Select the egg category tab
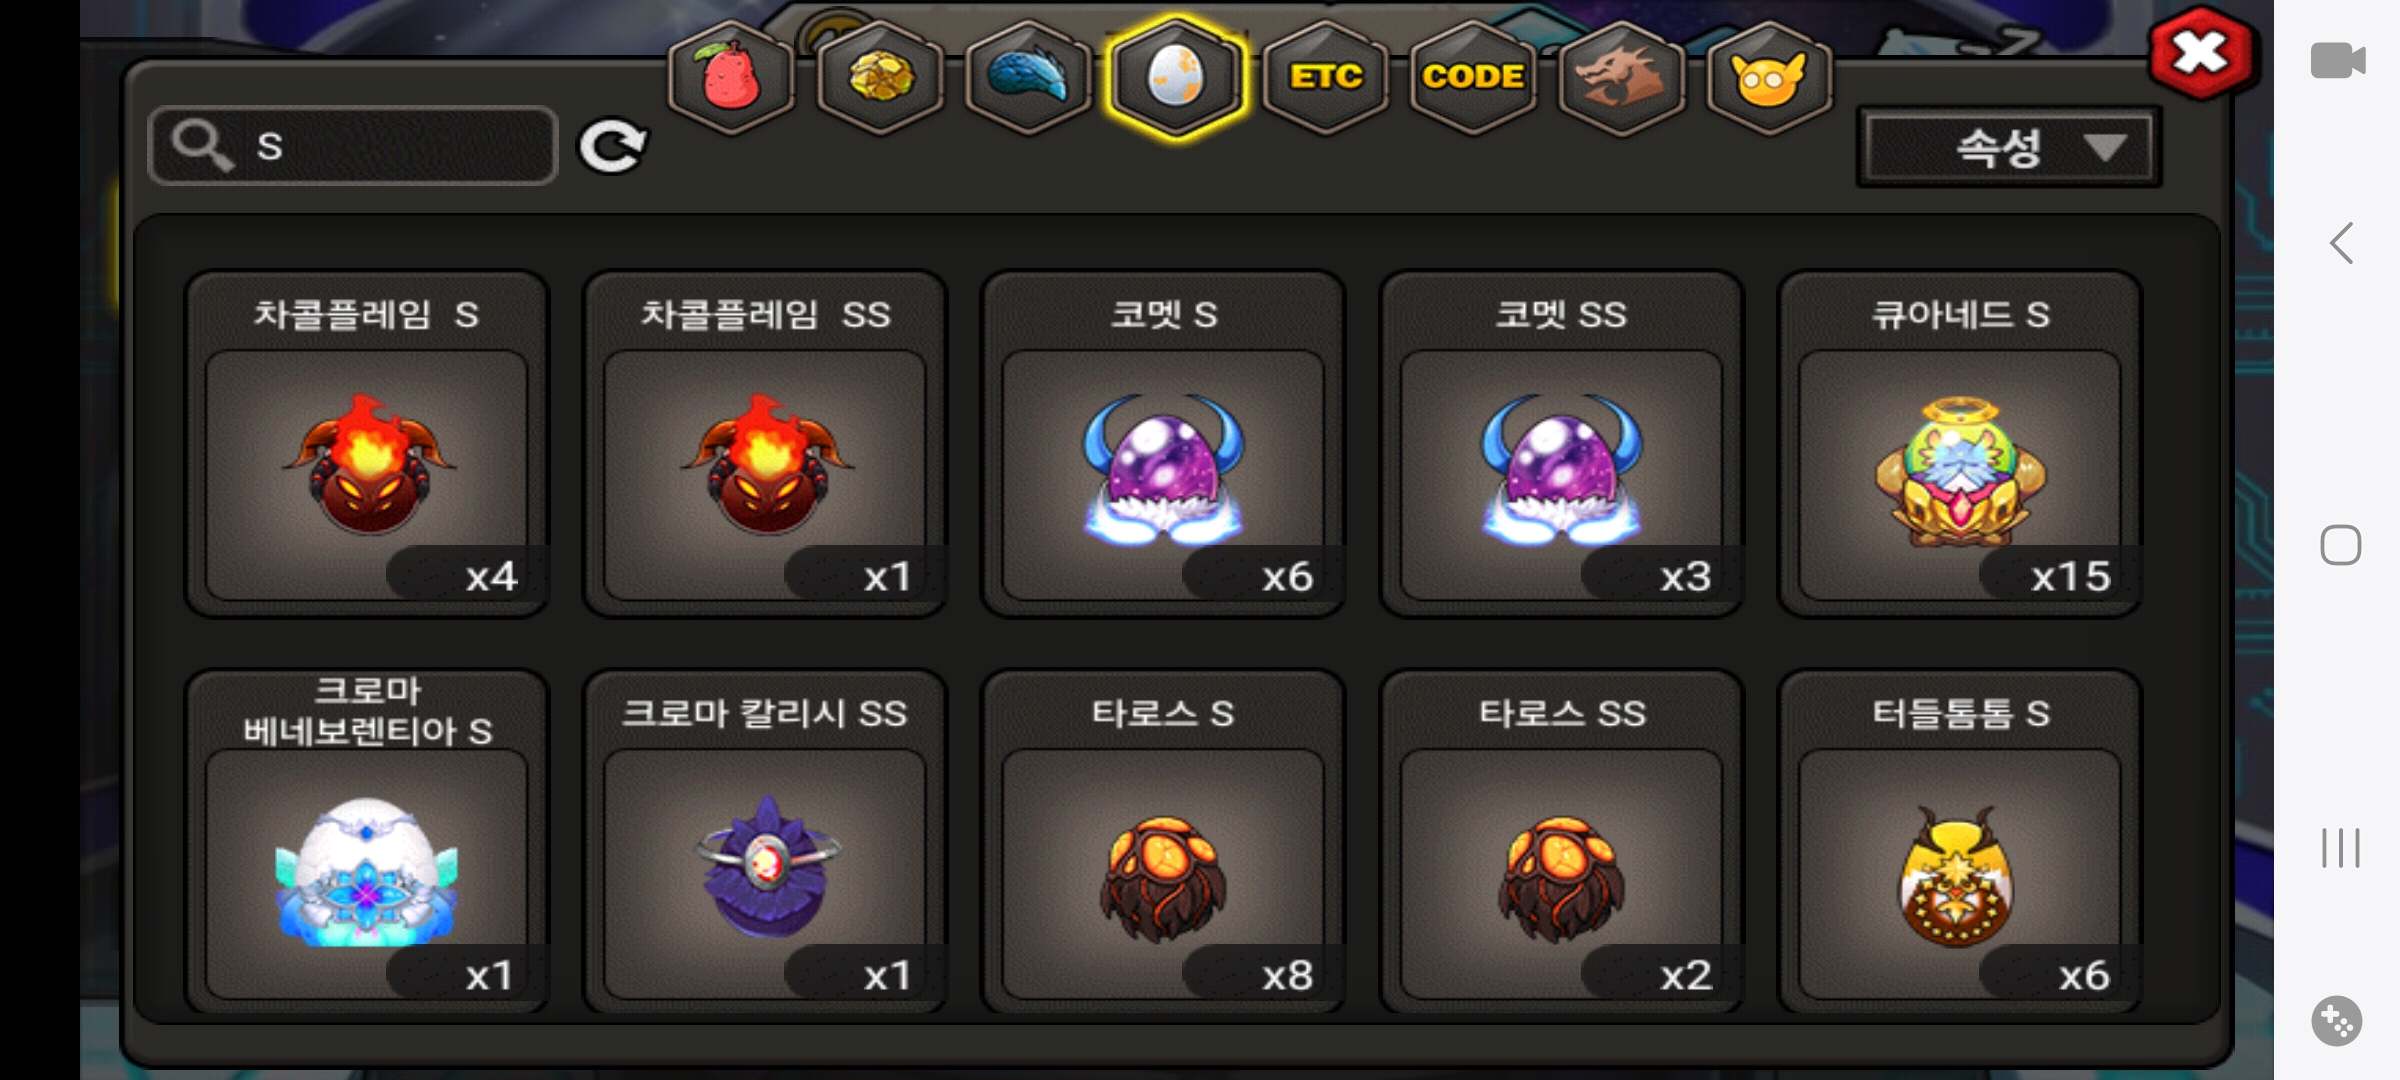 click(x=1176, y=77)
